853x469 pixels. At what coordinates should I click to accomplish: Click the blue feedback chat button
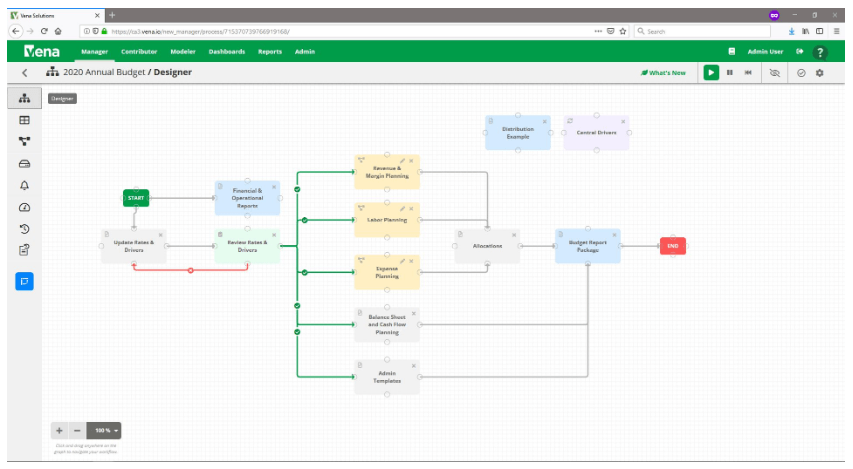coord(24,281)
